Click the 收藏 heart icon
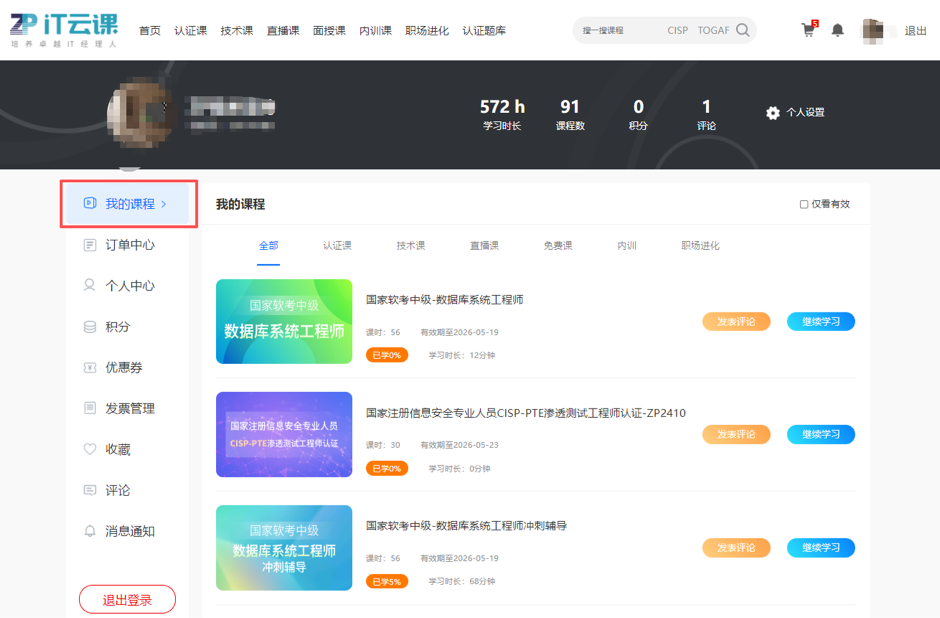This screenshot has width=940, height=618. click(x=90, y=450)
